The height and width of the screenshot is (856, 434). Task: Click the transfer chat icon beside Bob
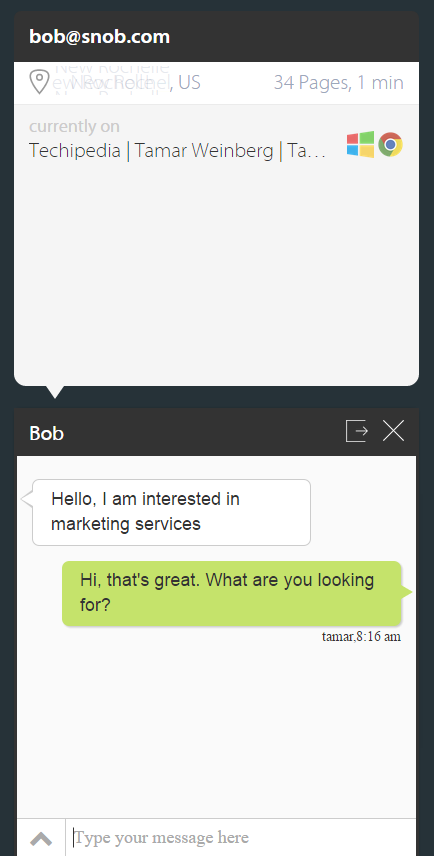point(357,431)
